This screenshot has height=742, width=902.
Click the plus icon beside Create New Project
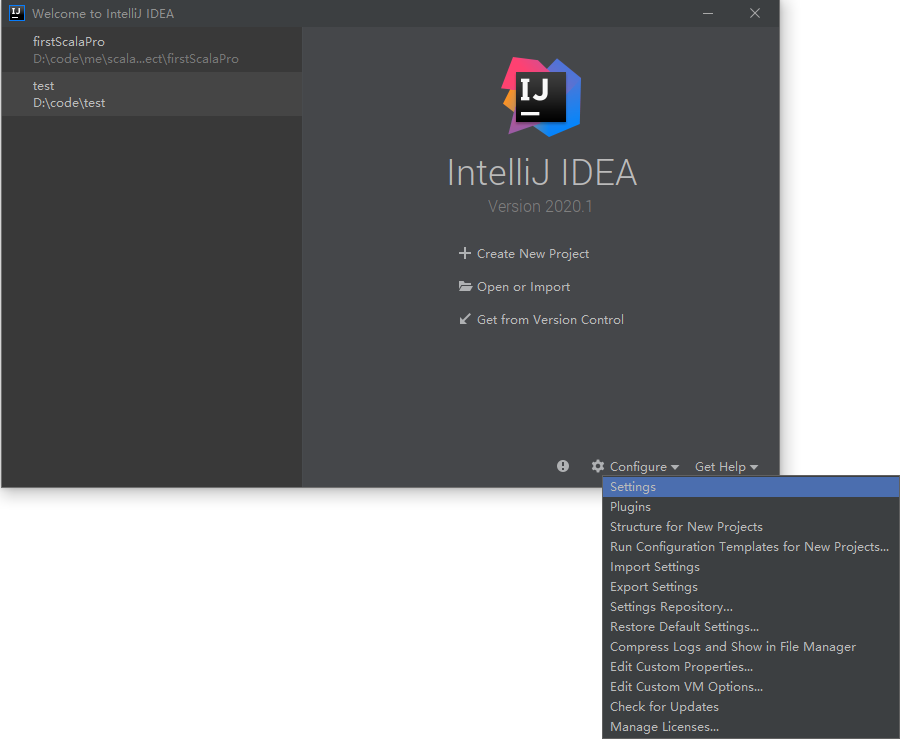pyautogui.click(x=465, y=253)
